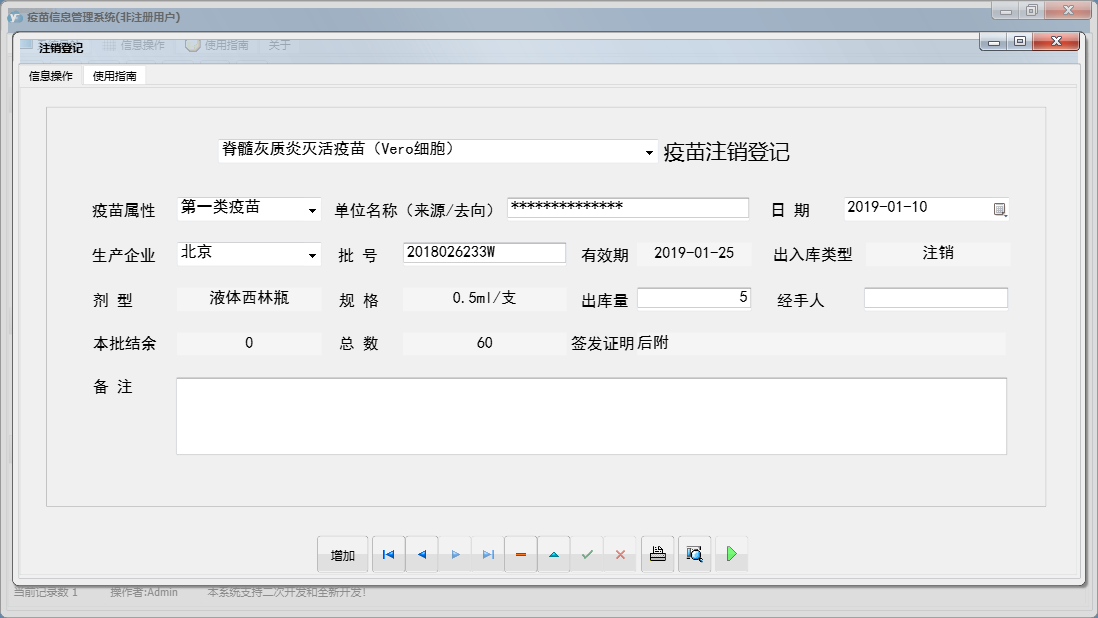Open the vaccine name dropdown list
Viewport: 1098px width, 618px height.
pos(647,150)
